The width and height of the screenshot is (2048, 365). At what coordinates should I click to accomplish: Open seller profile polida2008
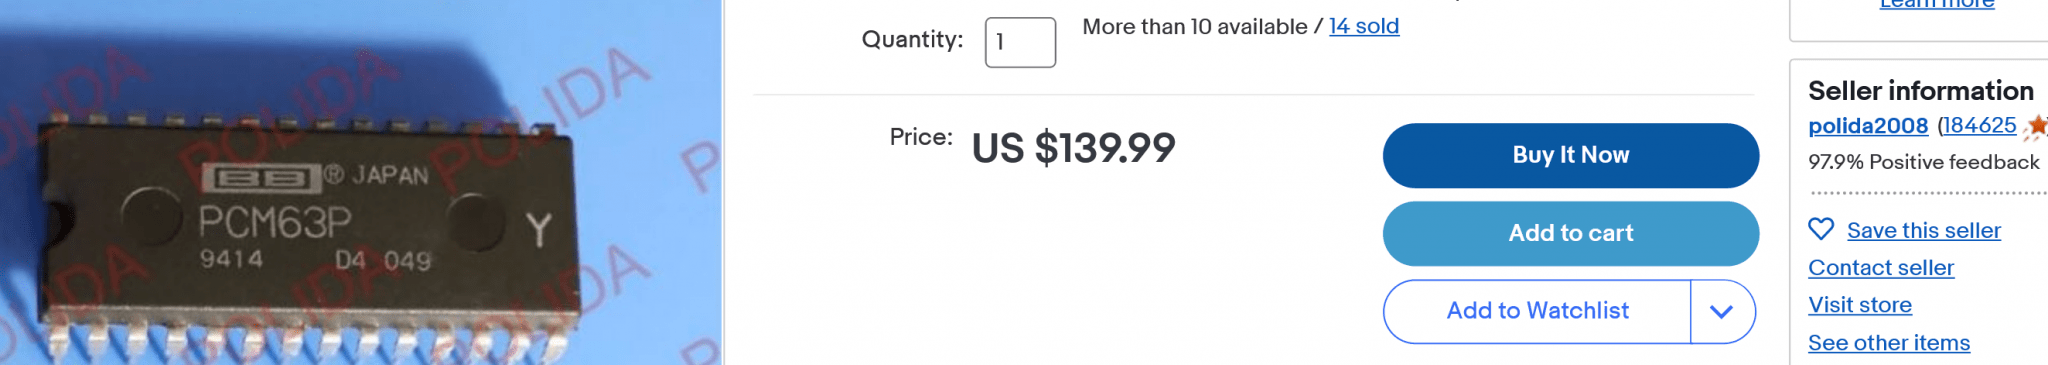[1868, 126]
